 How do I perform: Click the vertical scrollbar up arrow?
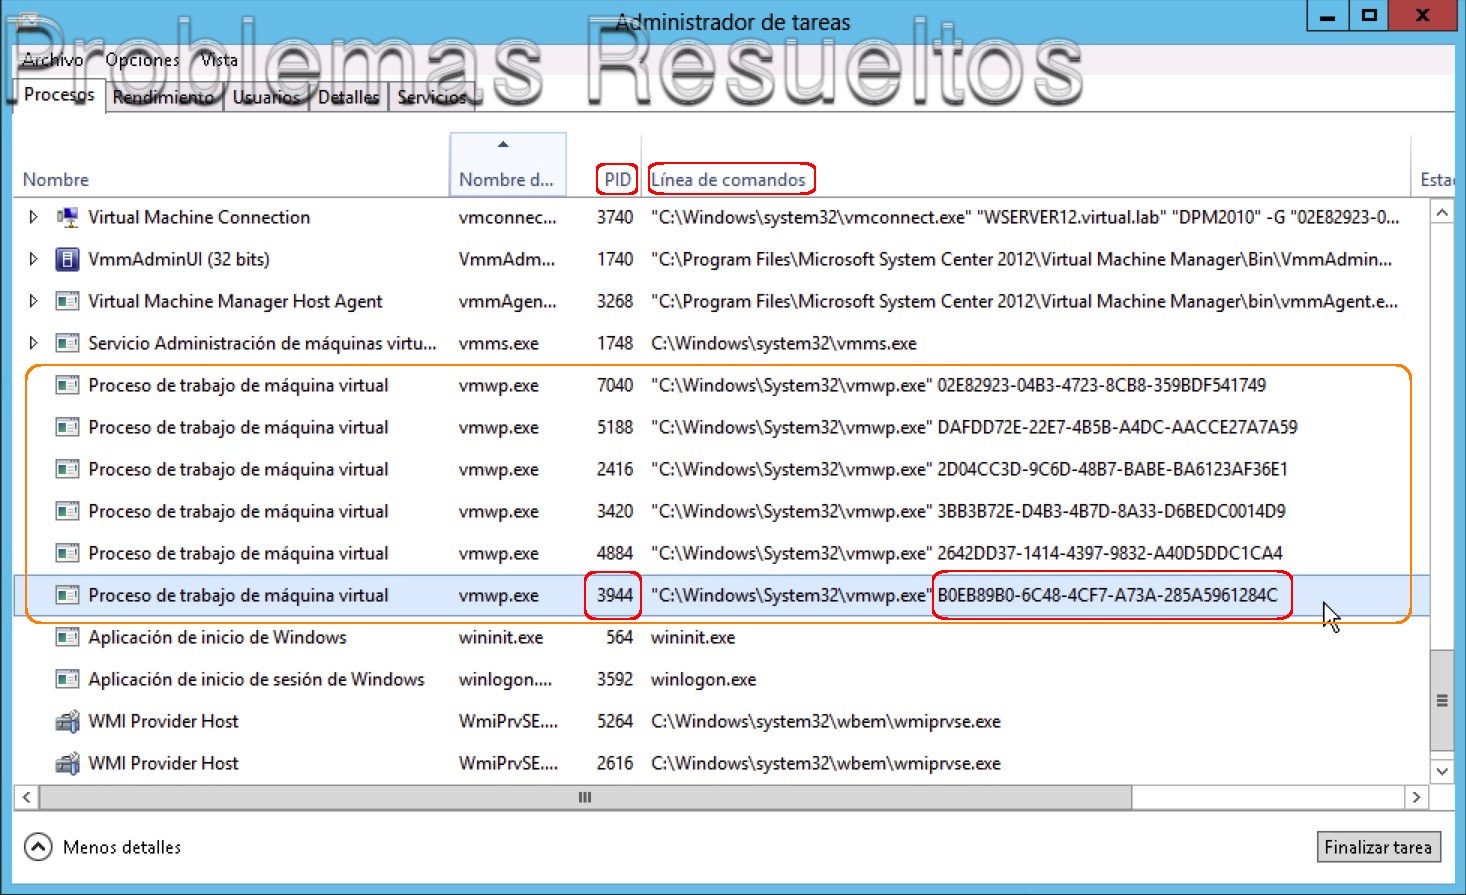click(1441, 213)
